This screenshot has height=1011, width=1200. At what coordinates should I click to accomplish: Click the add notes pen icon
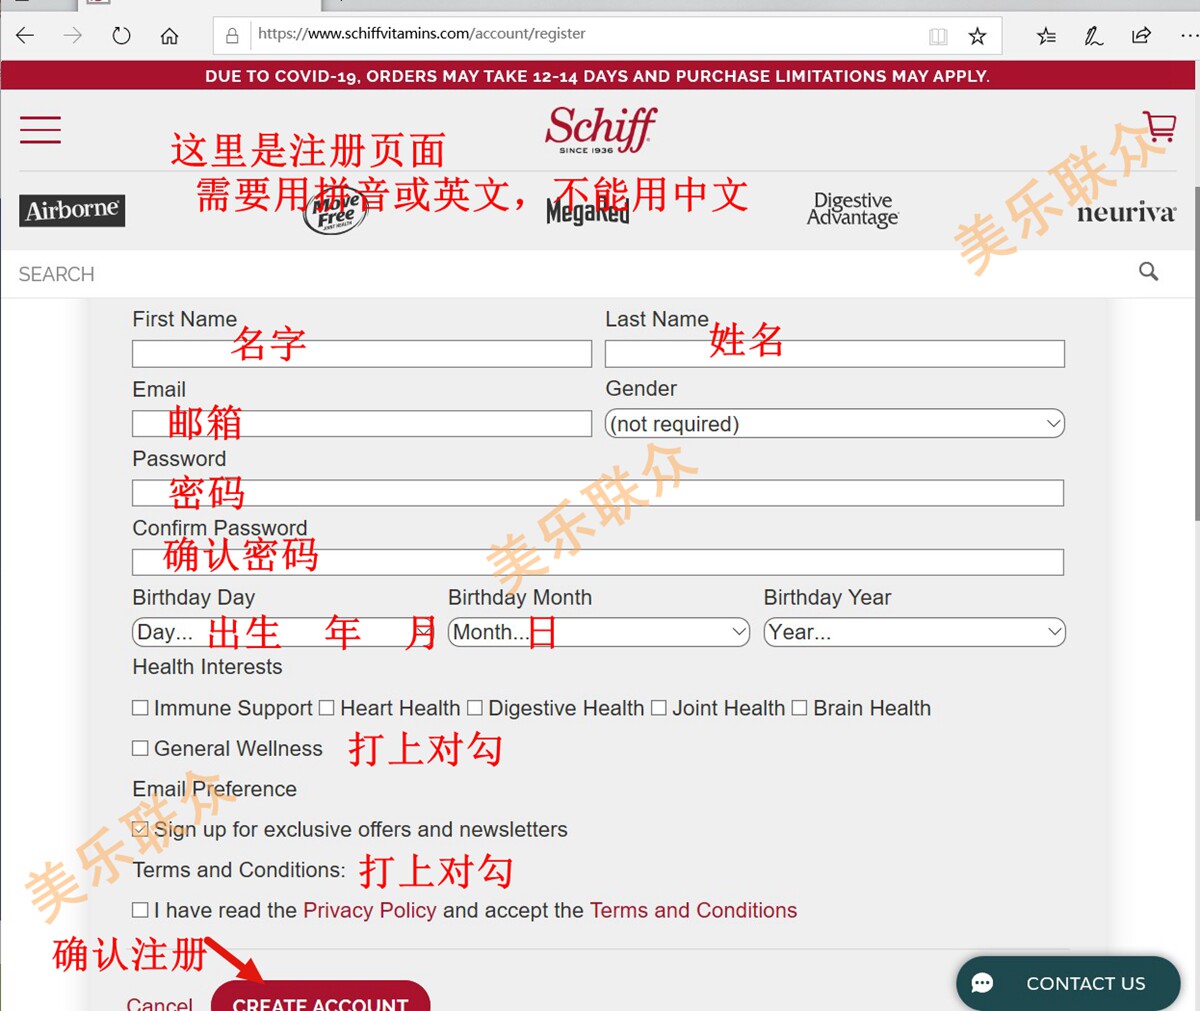[1094, 36]
